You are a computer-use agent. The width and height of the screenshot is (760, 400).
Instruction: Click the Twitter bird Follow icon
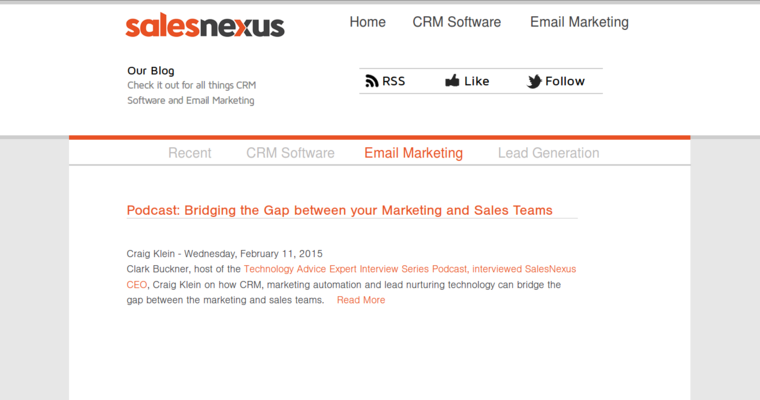tap(534, 82)
